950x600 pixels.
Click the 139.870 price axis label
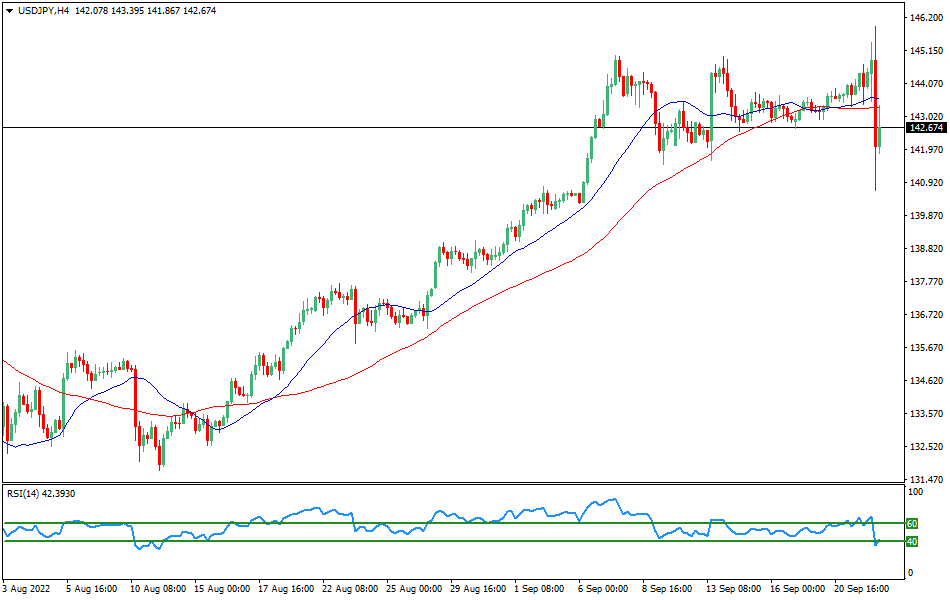click(x=925, y=216)
